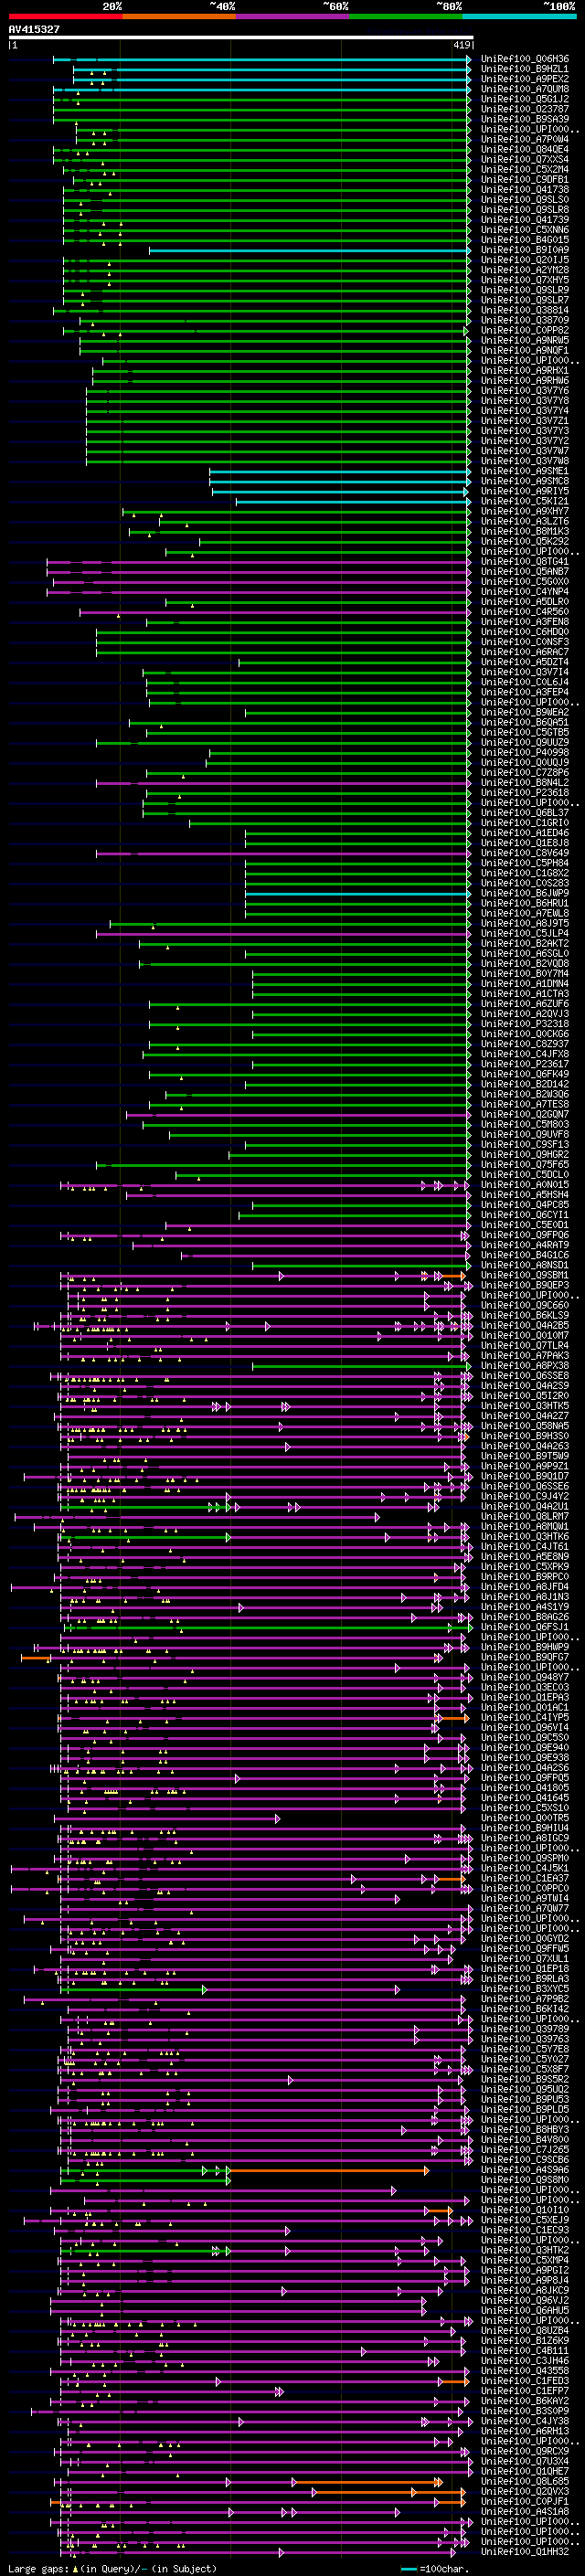Select the UniRef100_A0N015 label
The image size is (585, 2576).
[x=525, y=1184]
